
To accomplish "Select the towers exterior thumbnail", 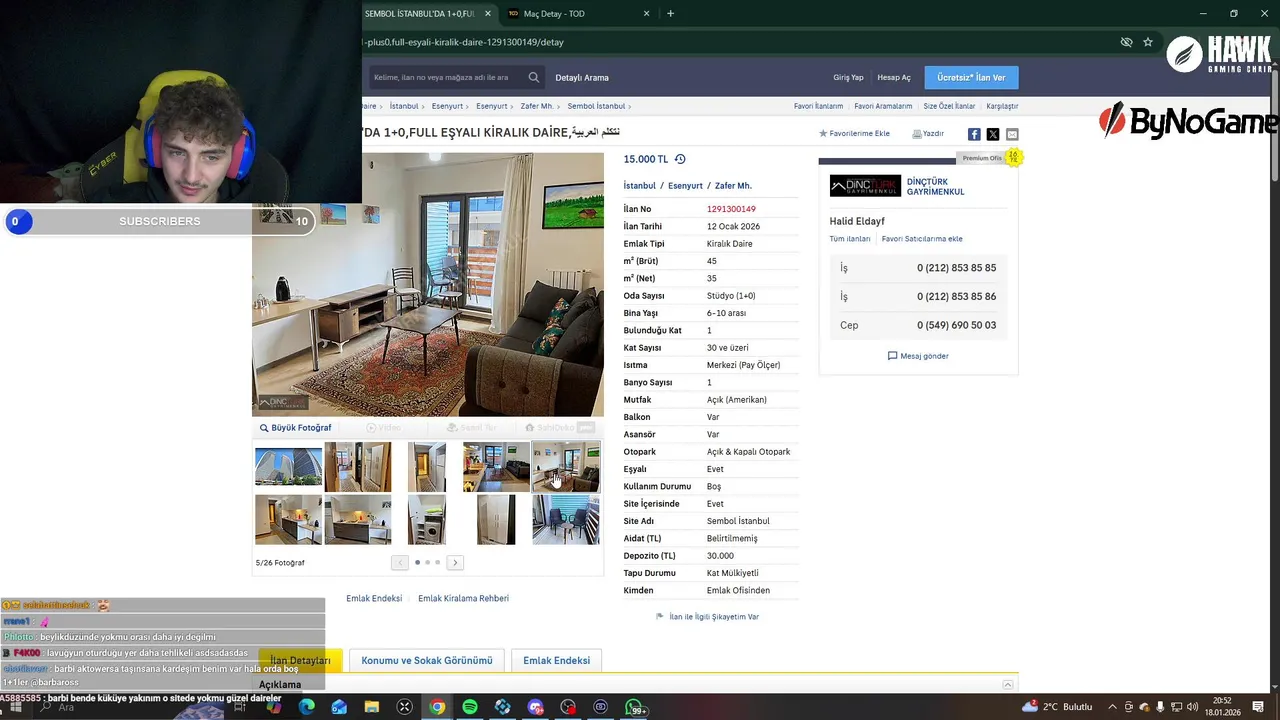I will 288,467.
